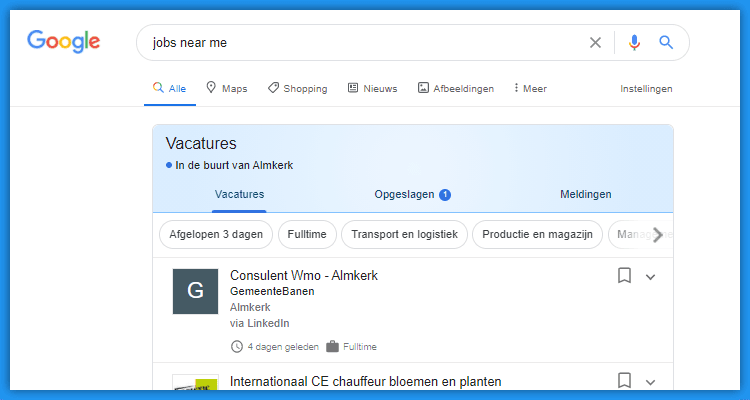Open Instellingen settings link
The width and height of the screenshot is (750, 400).
coord(646,88)
